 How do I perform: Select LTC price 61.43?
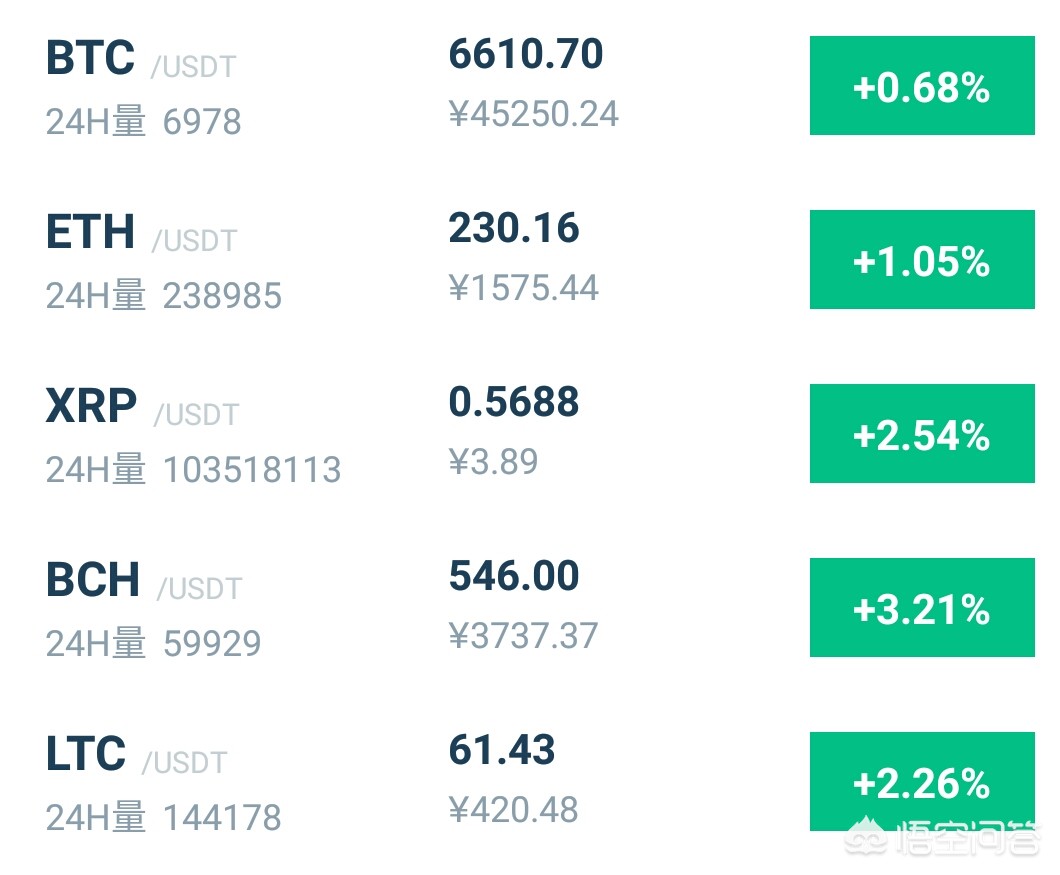(502, 750)
